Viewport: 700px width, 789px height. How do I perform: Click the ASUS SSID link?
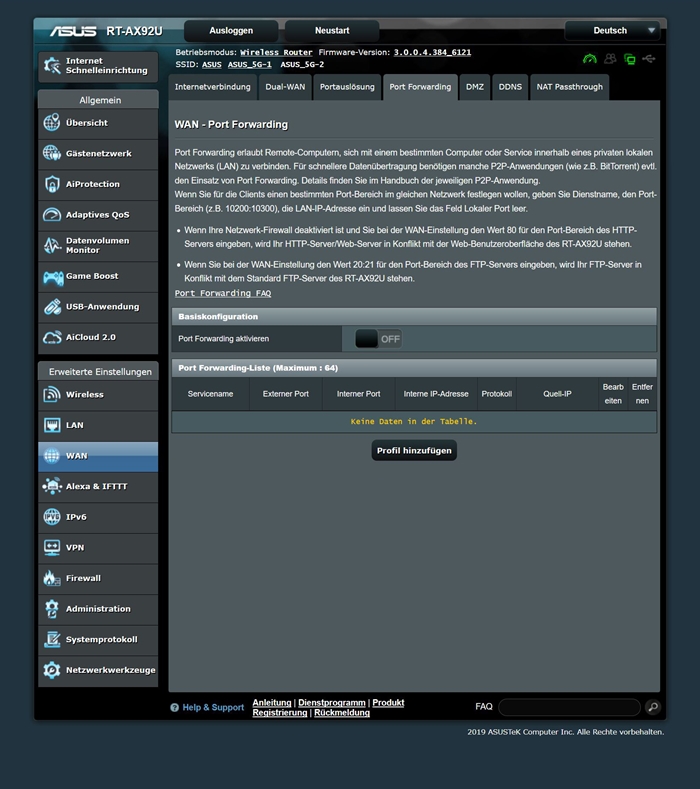click(212, 64)
